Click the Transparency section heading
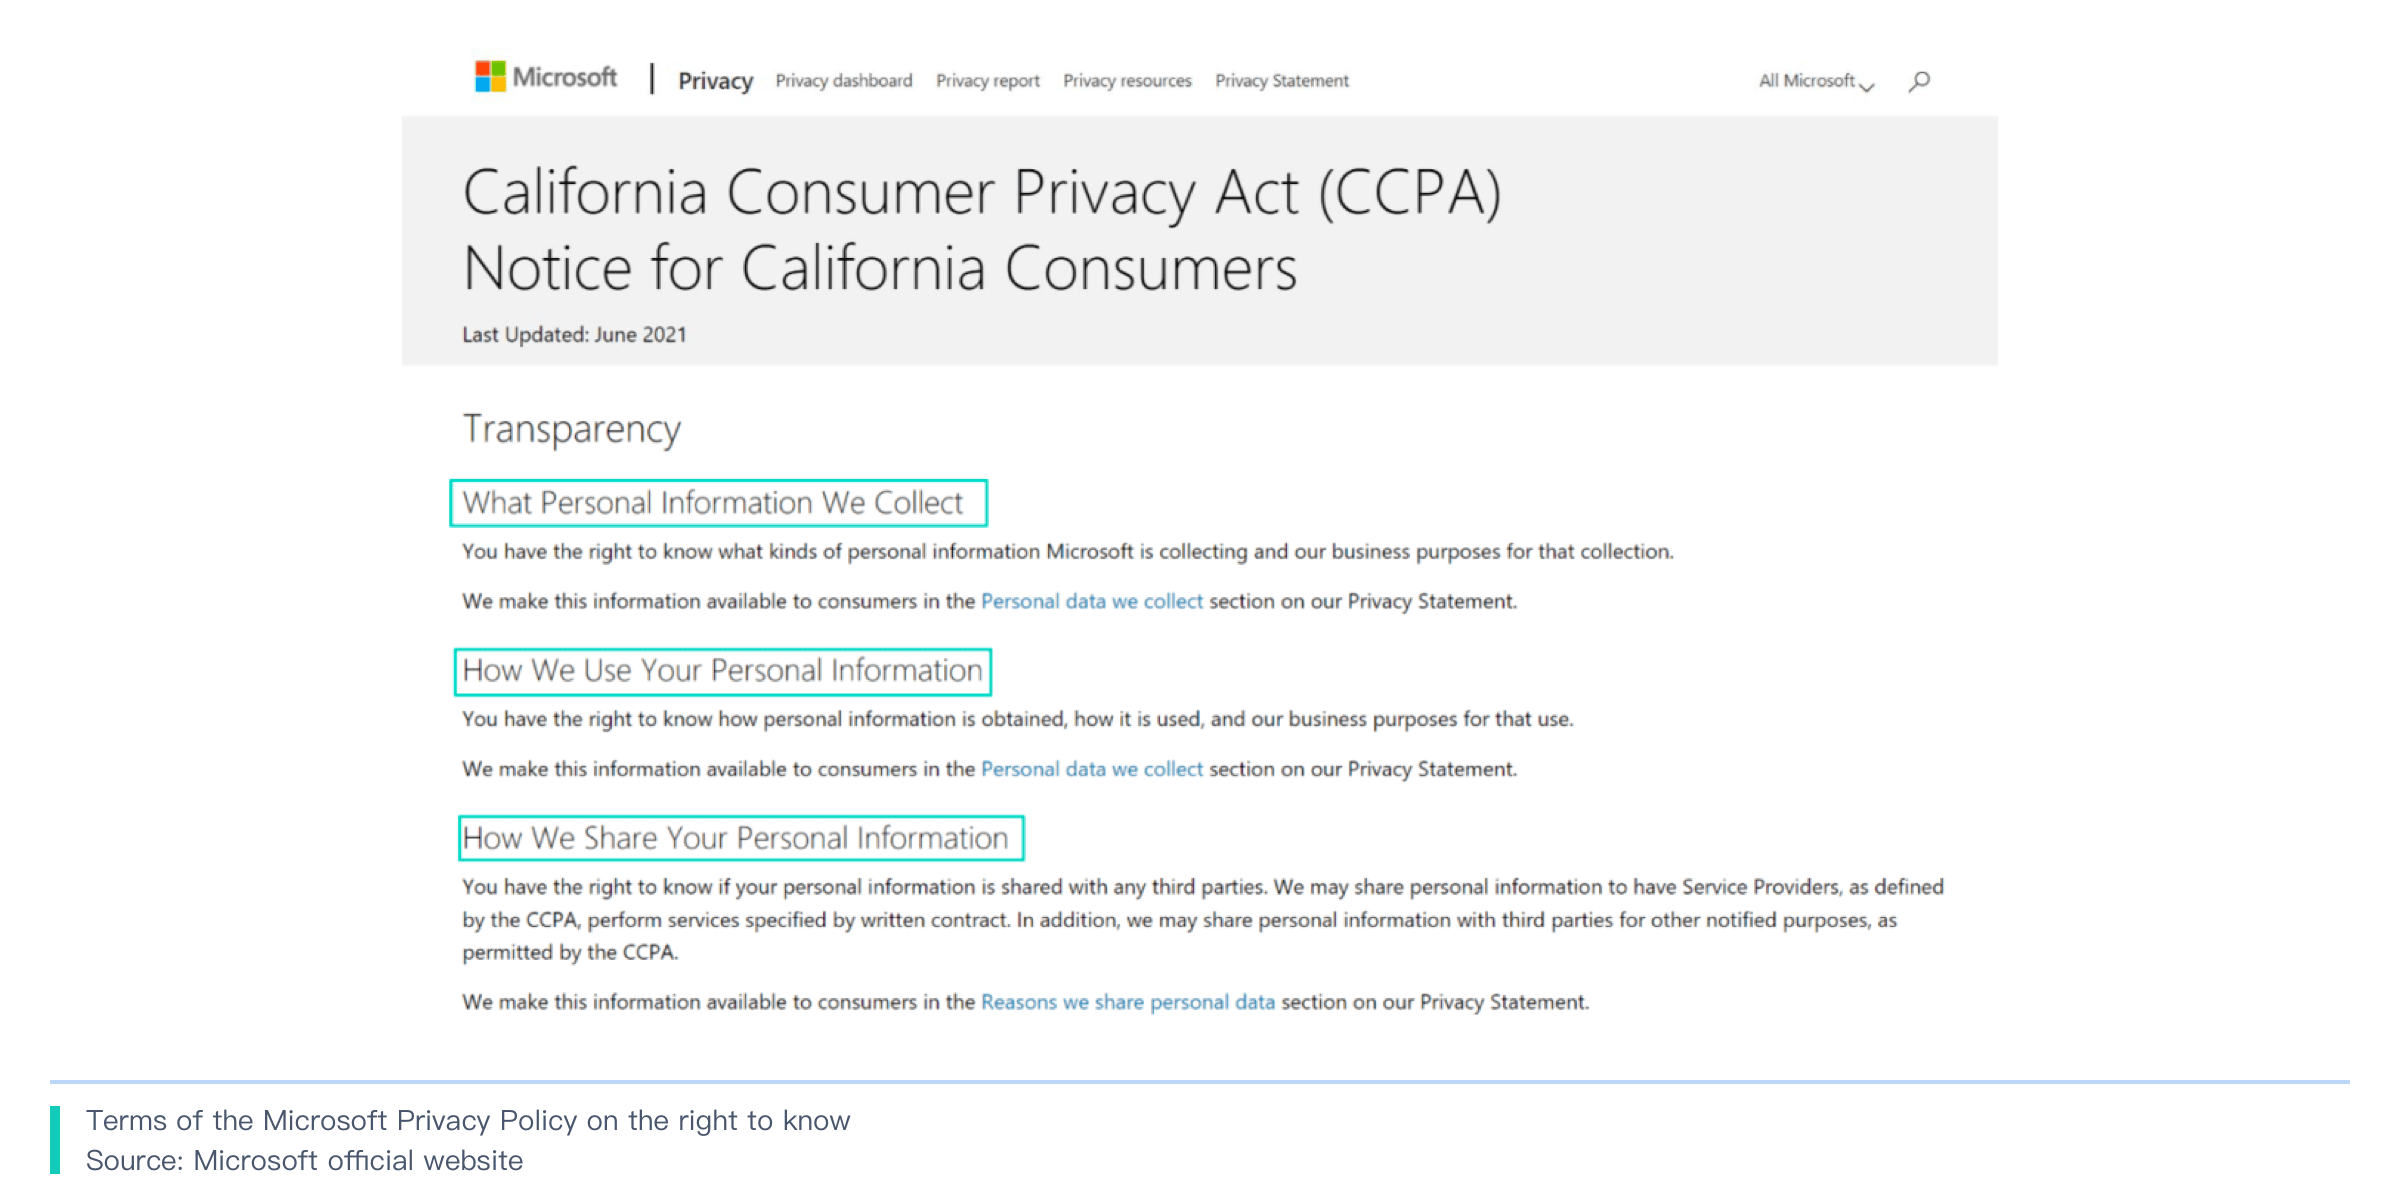The image size is (2400, 1200). click(x=571, y=430)
